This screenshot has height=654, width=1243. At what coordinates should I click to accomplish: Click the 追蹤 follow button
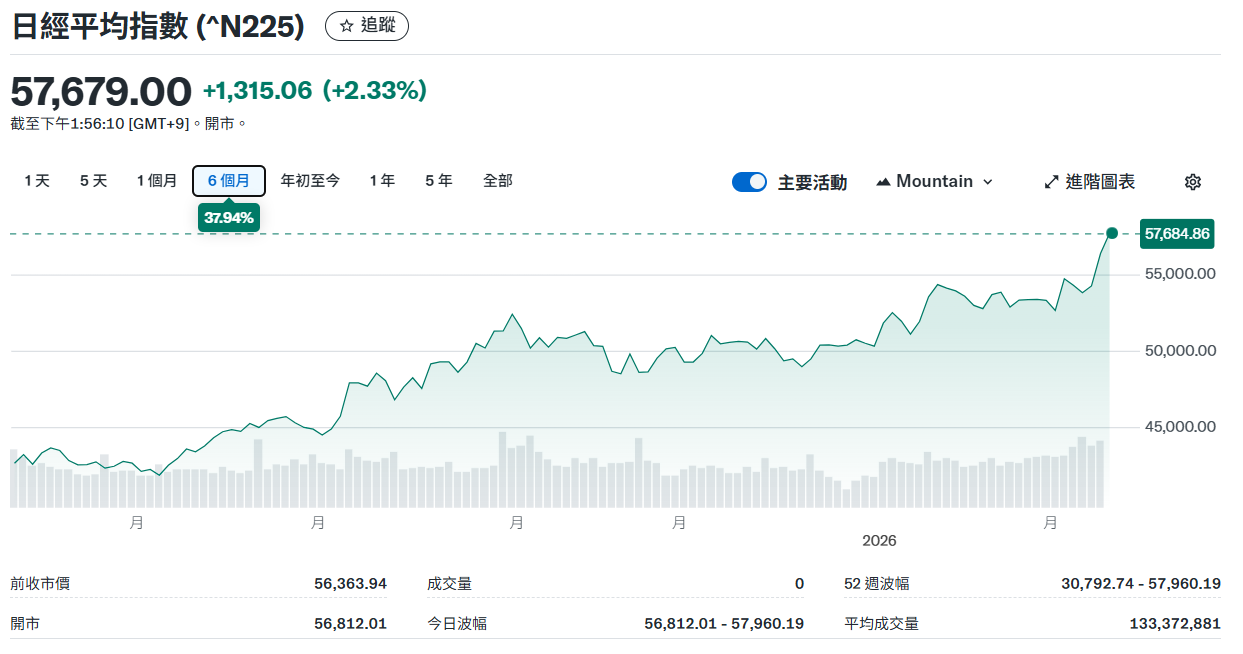[367, 27]
